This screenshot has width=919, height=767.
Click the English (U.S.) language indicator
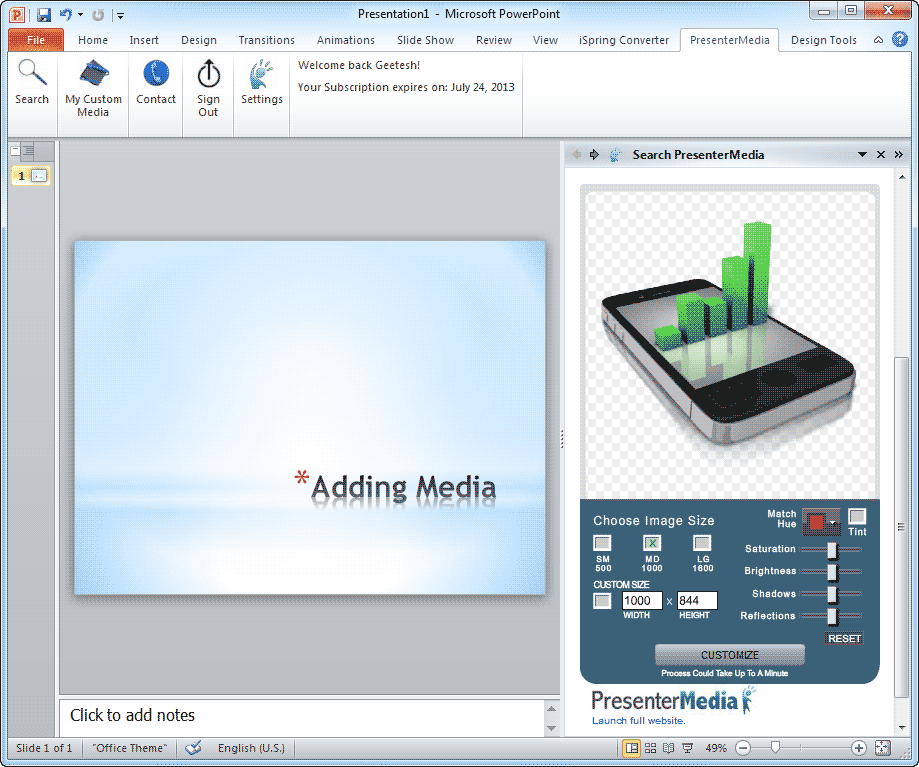(251, 748)
